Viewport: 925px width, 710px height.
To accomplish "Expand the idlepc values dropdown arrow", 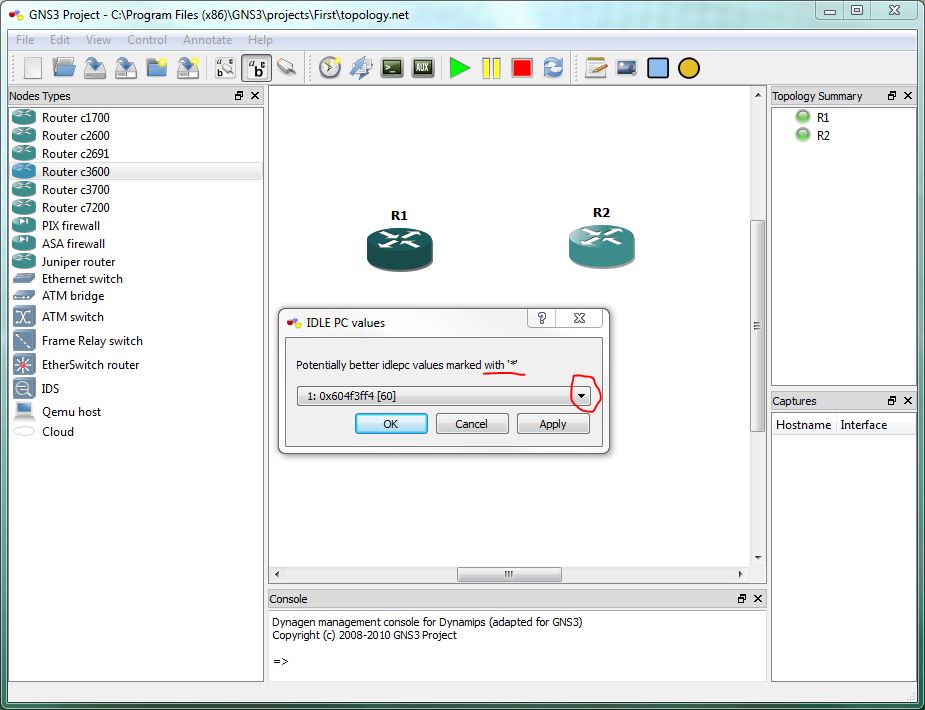I will tap(581, 396).
